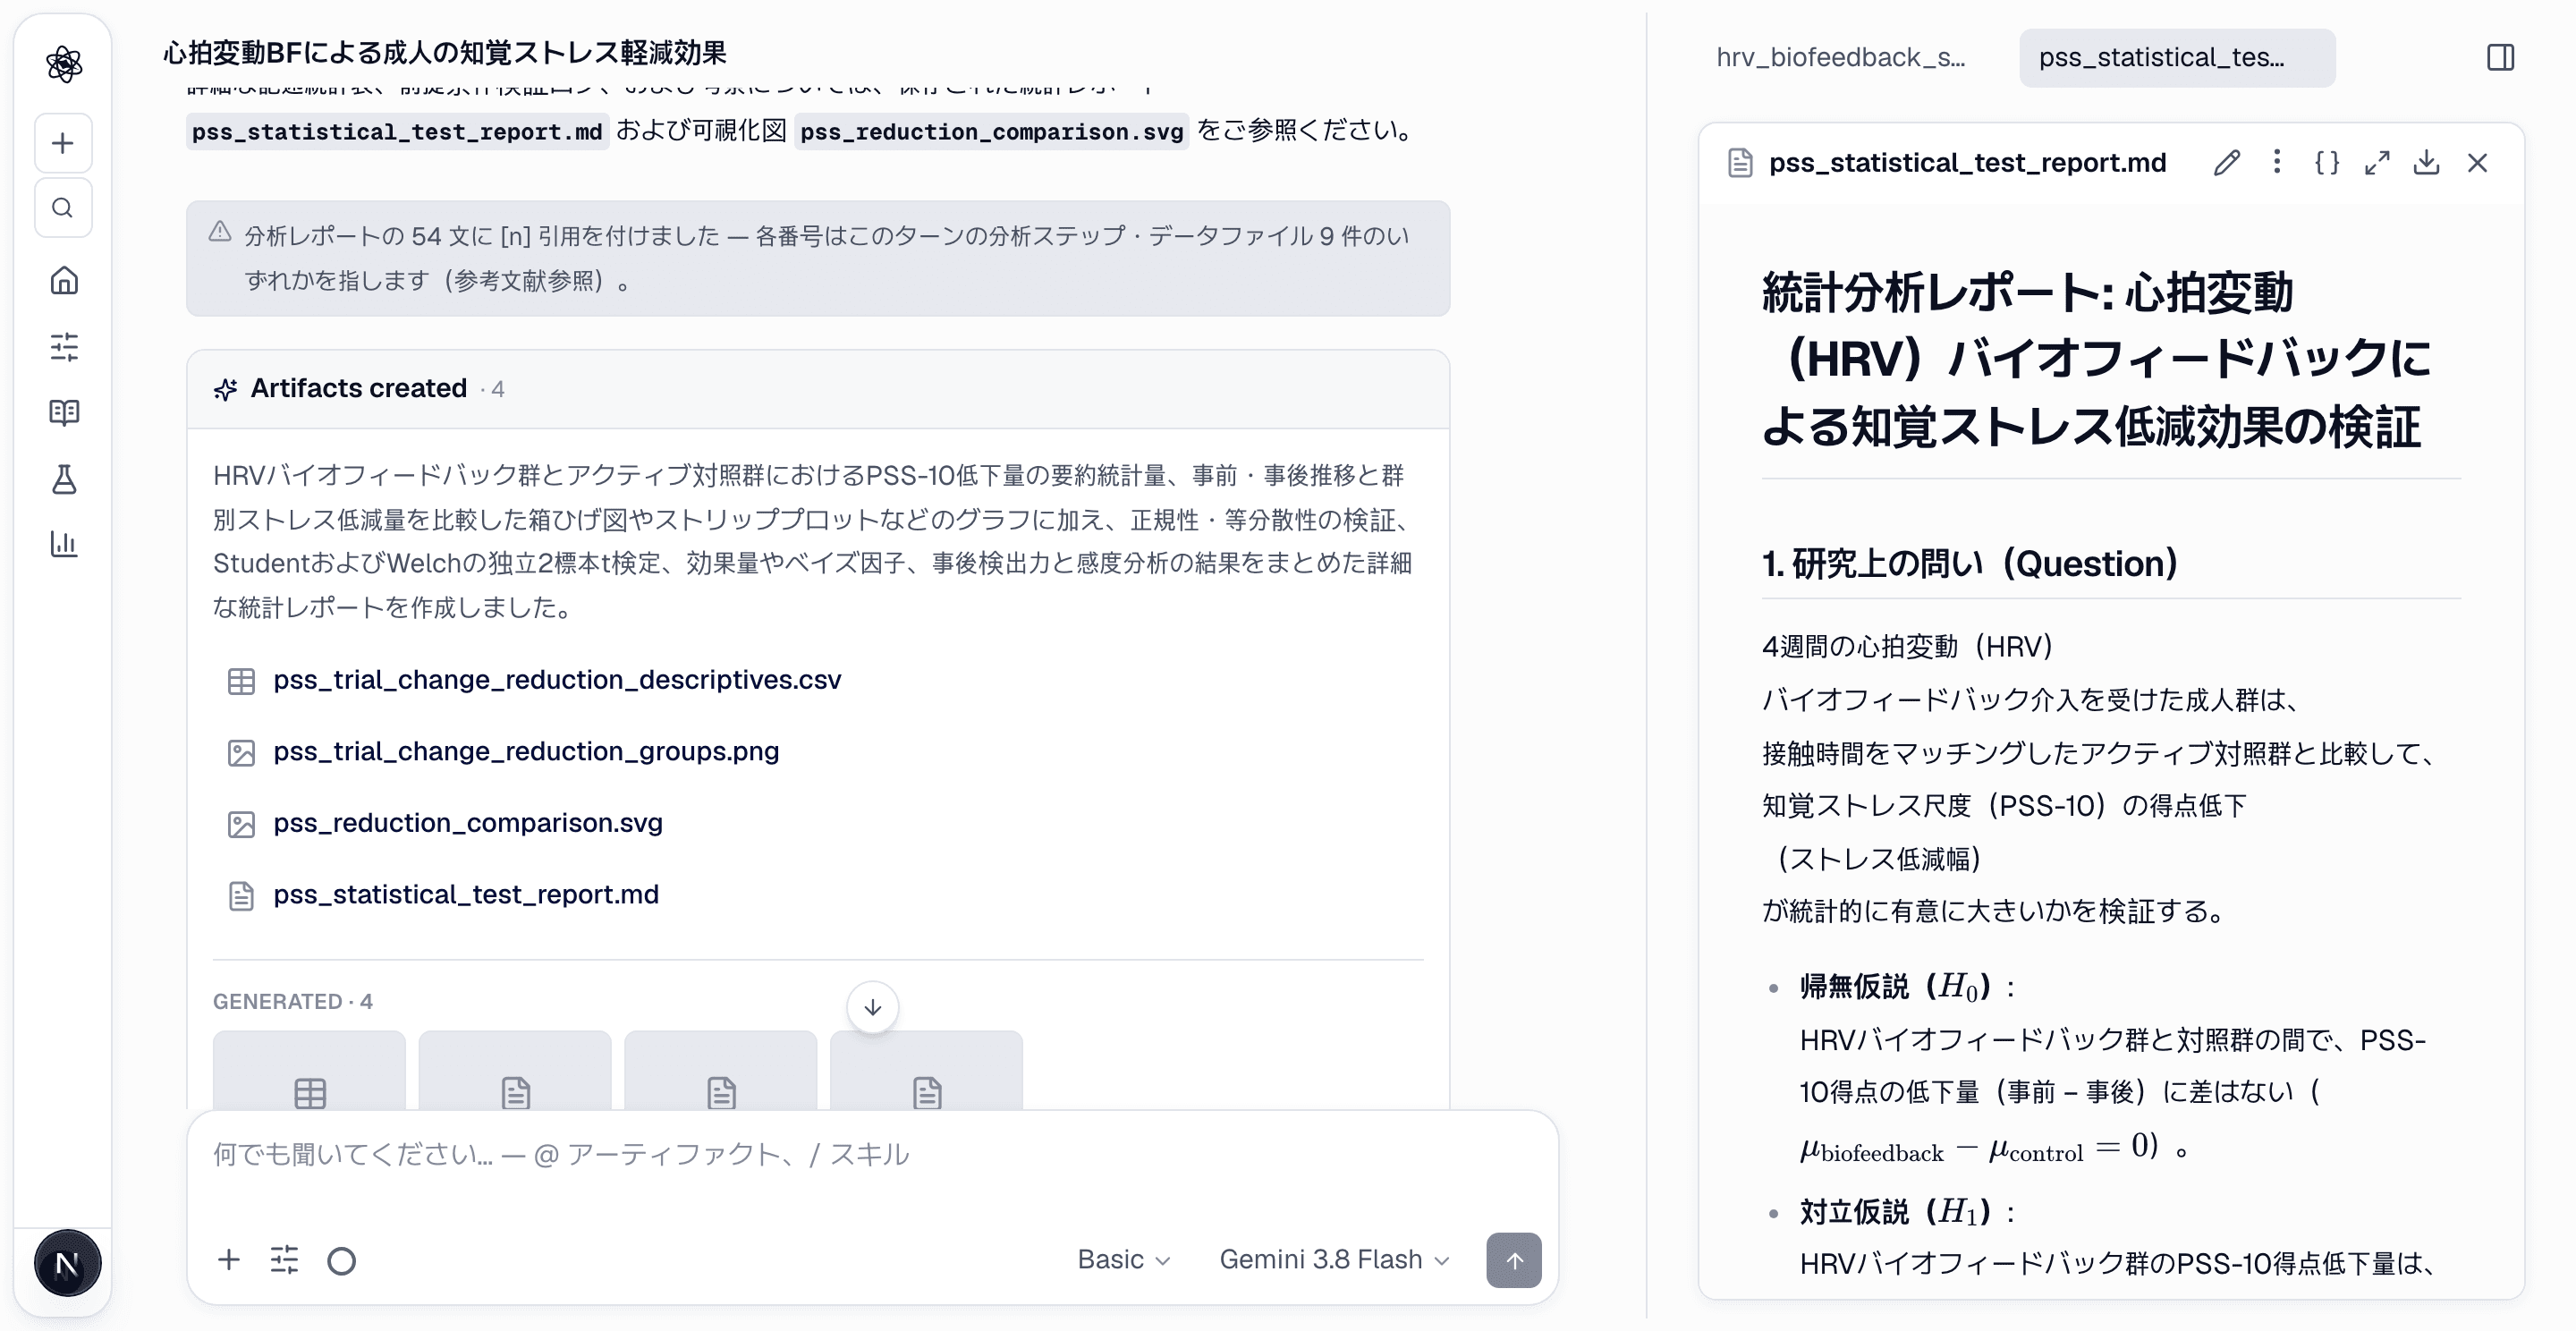
Task: Toggle the circle icon in composer
Action: click(342, 1261)
